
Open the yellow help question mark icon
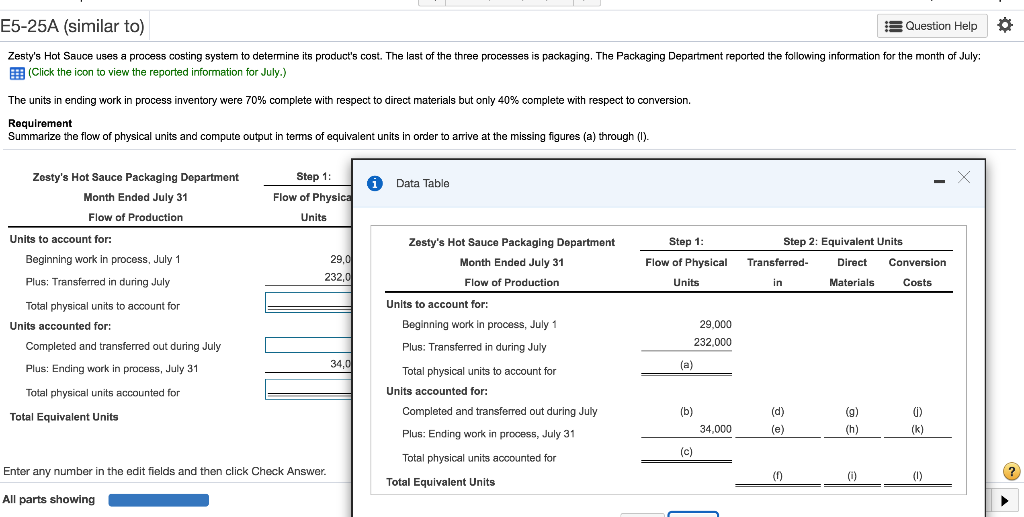tap(1011, 471)
